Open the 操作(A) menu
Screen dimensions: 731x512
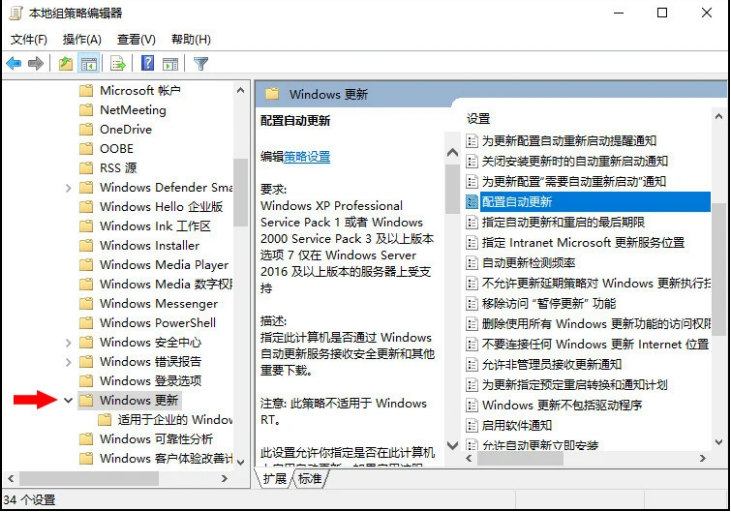(x=82, y=39)
